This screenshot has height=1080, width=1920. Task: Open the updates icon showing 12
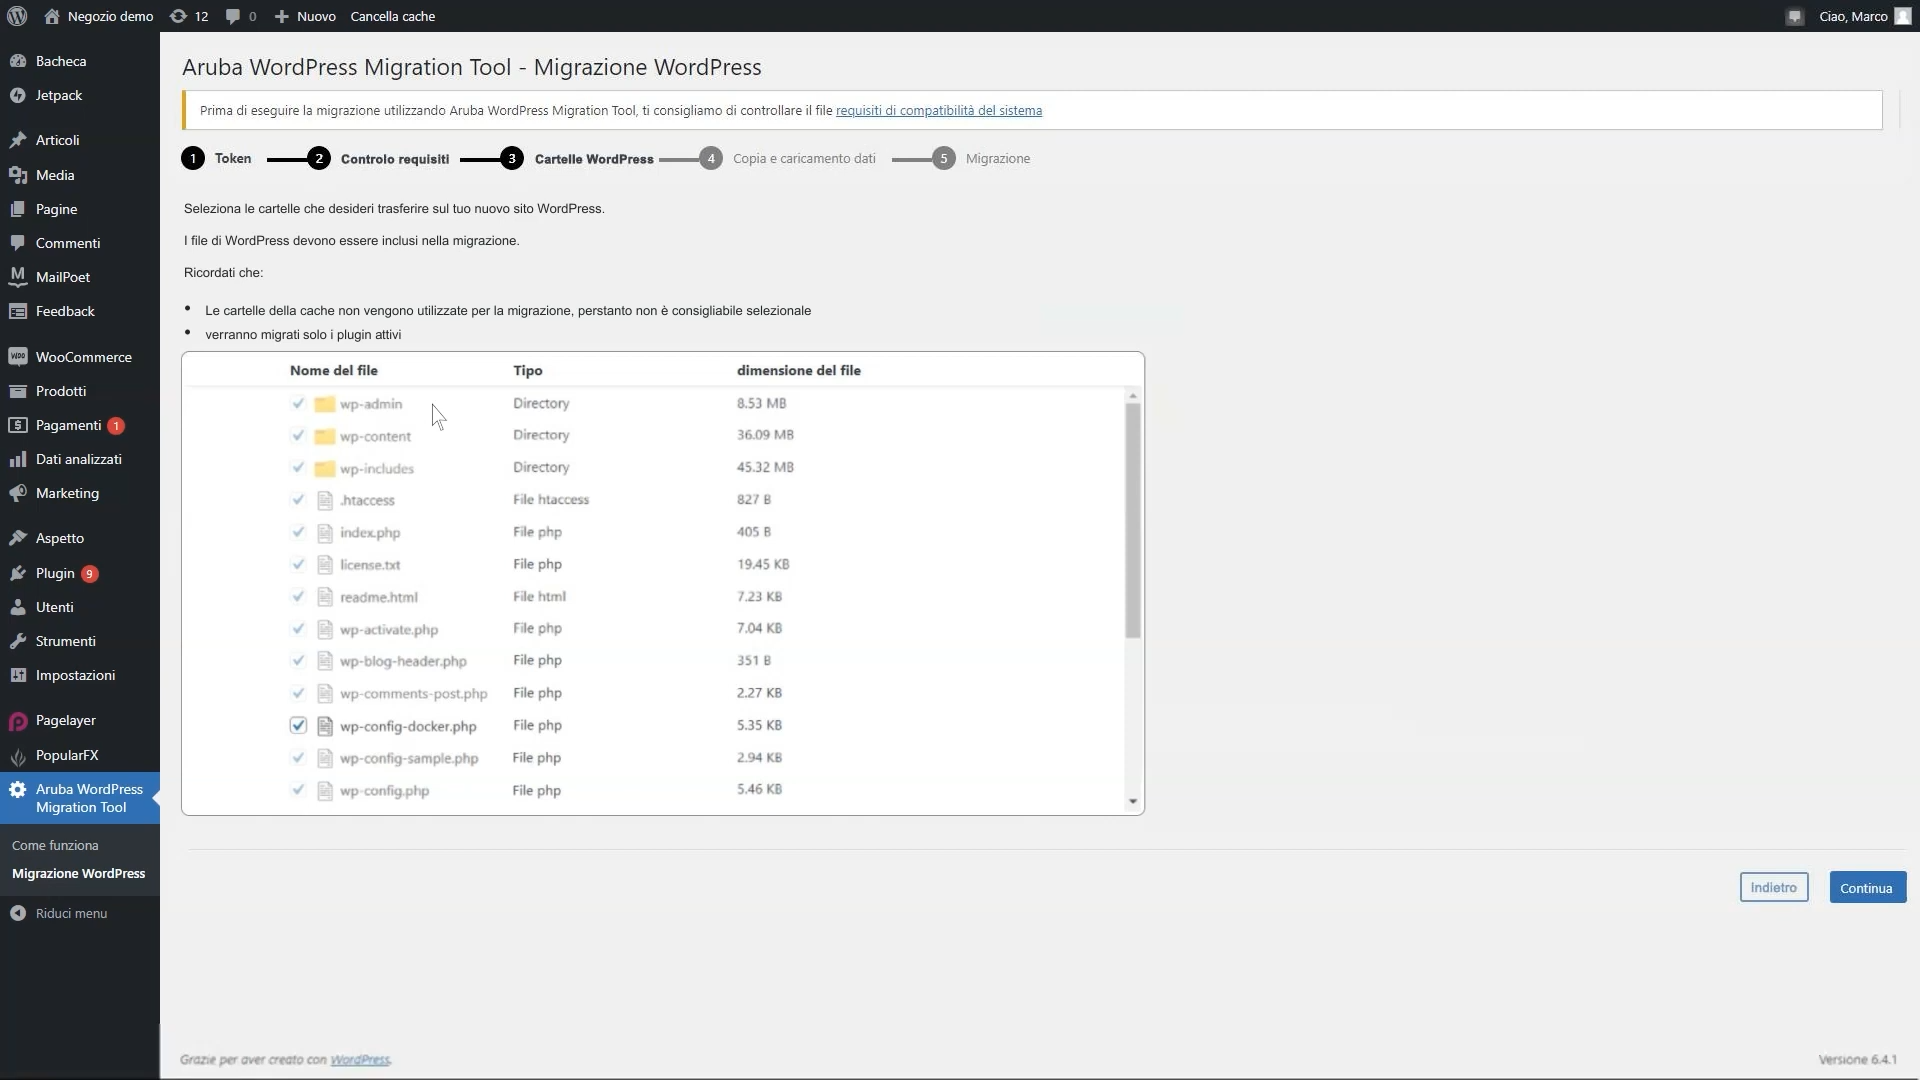pos(178,16)
